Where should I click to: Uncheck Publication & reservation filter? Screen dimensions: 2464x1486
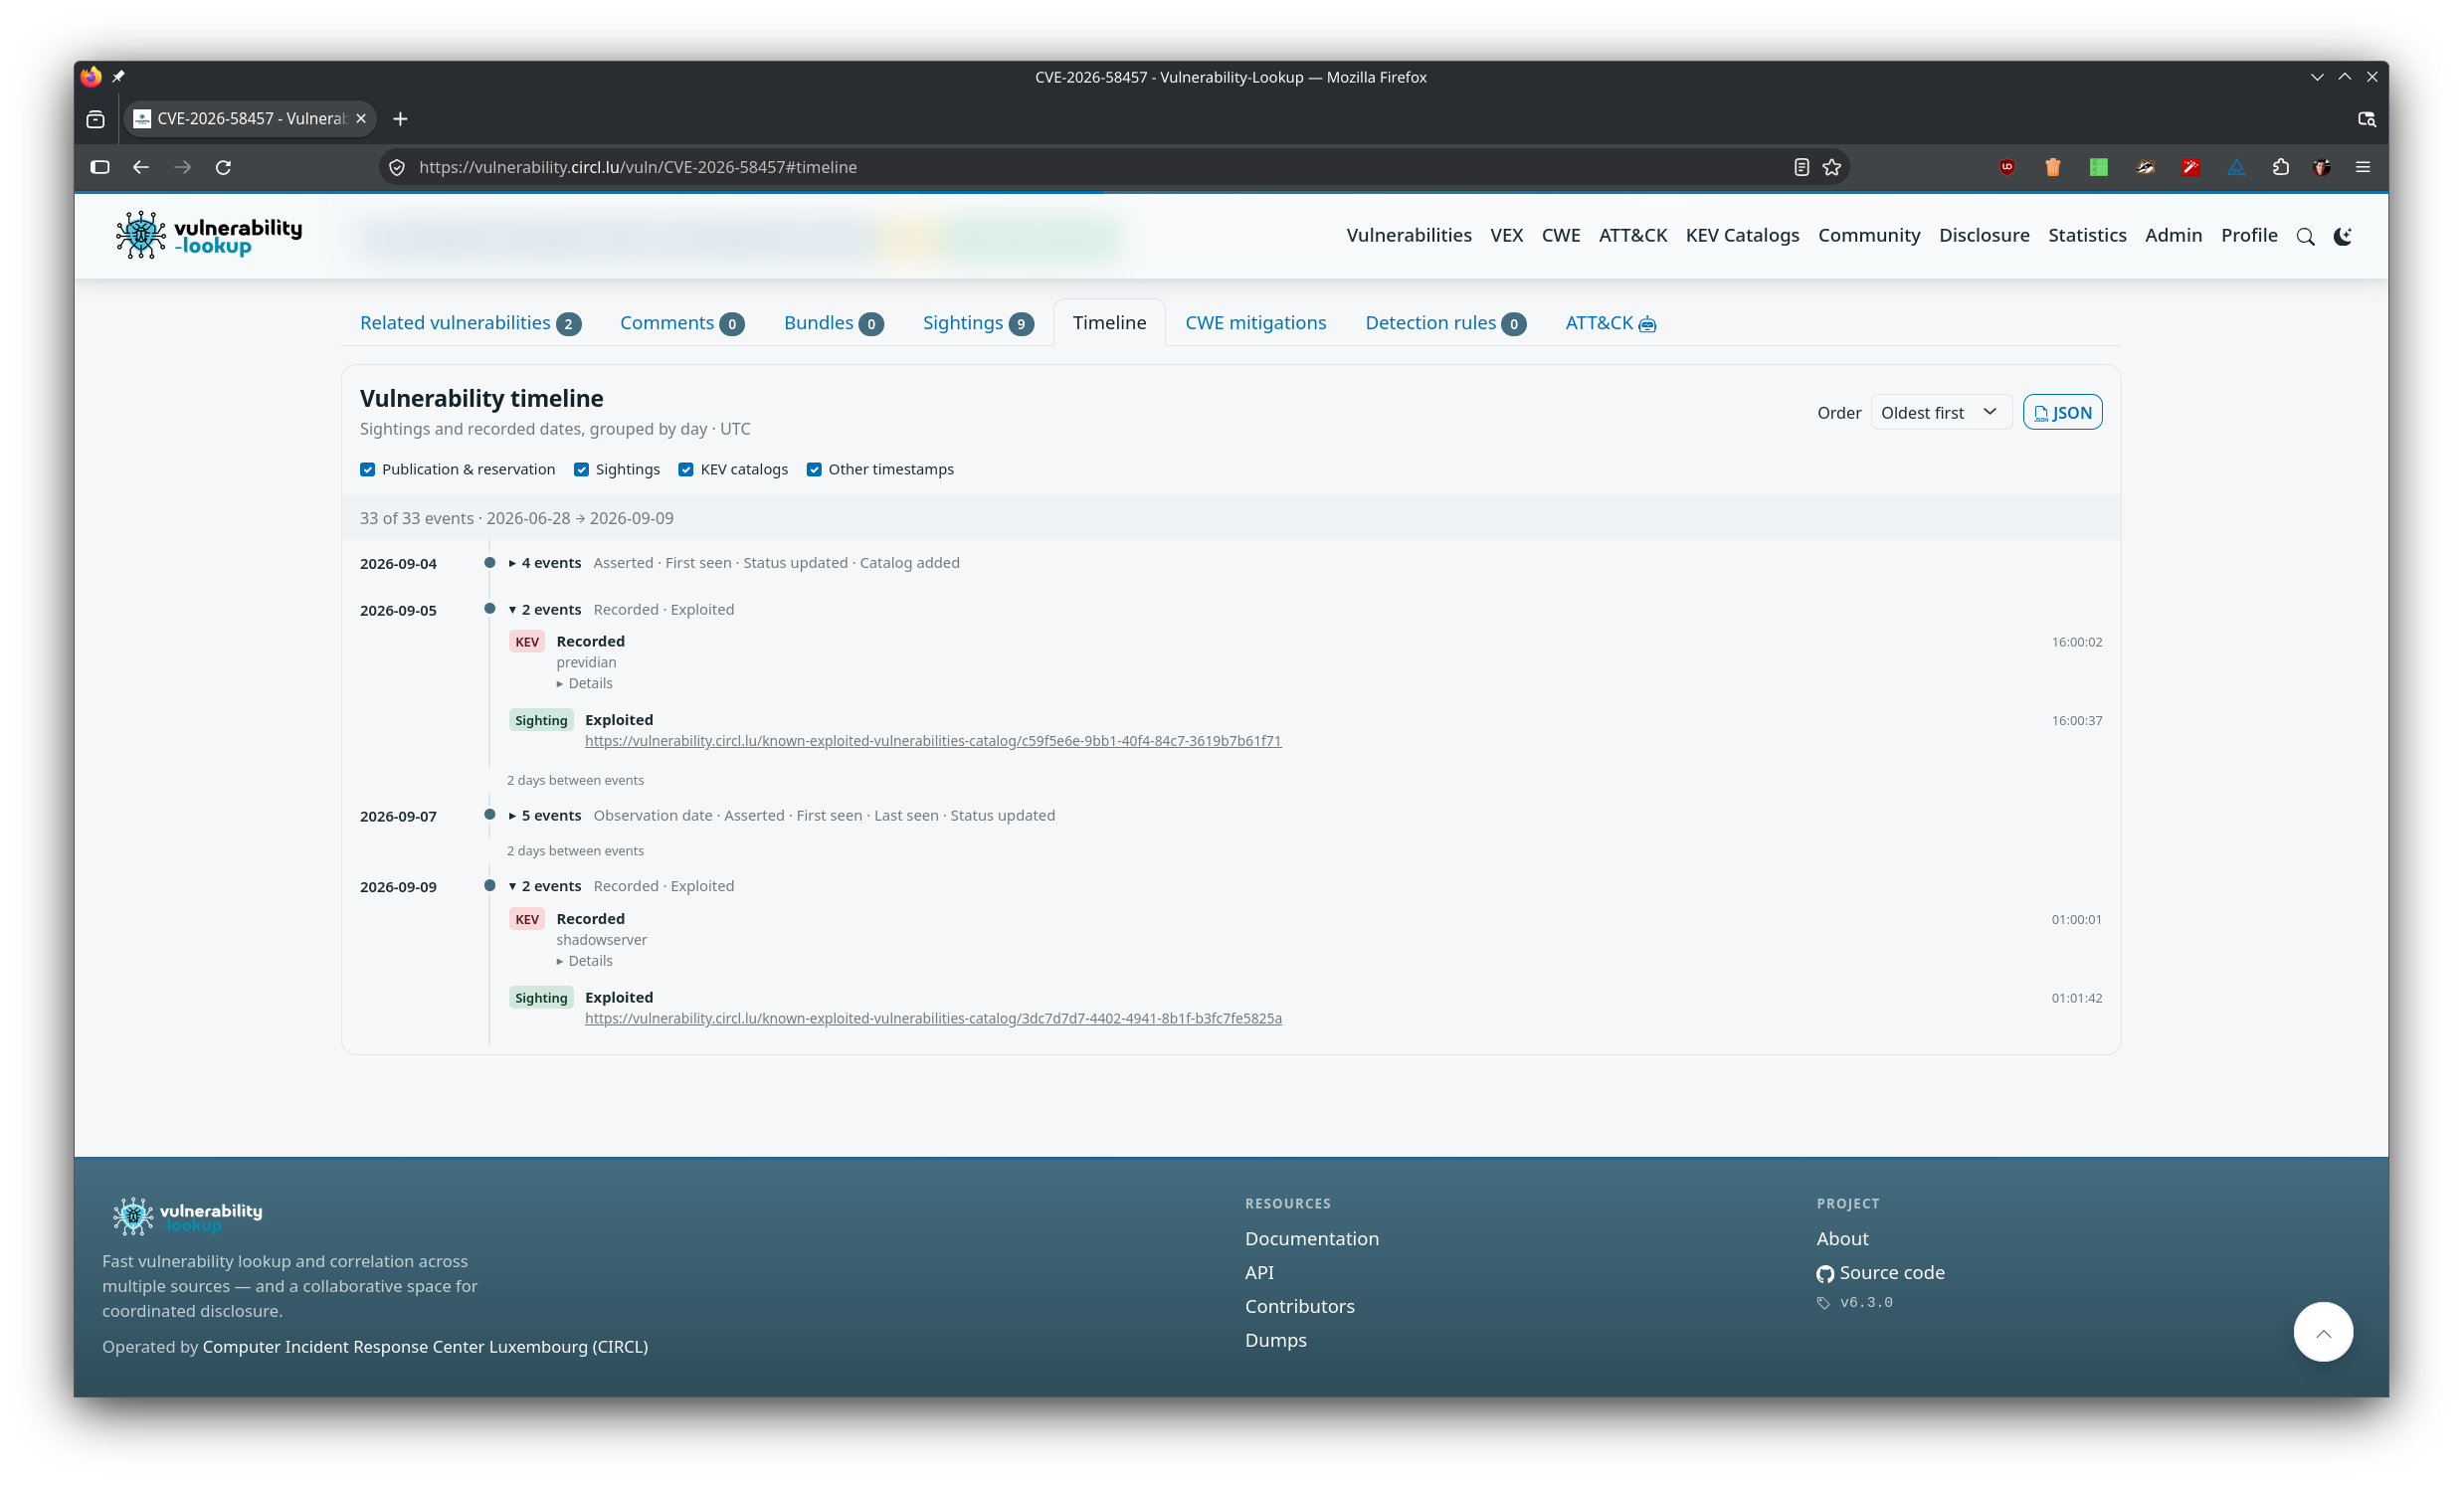368,470
